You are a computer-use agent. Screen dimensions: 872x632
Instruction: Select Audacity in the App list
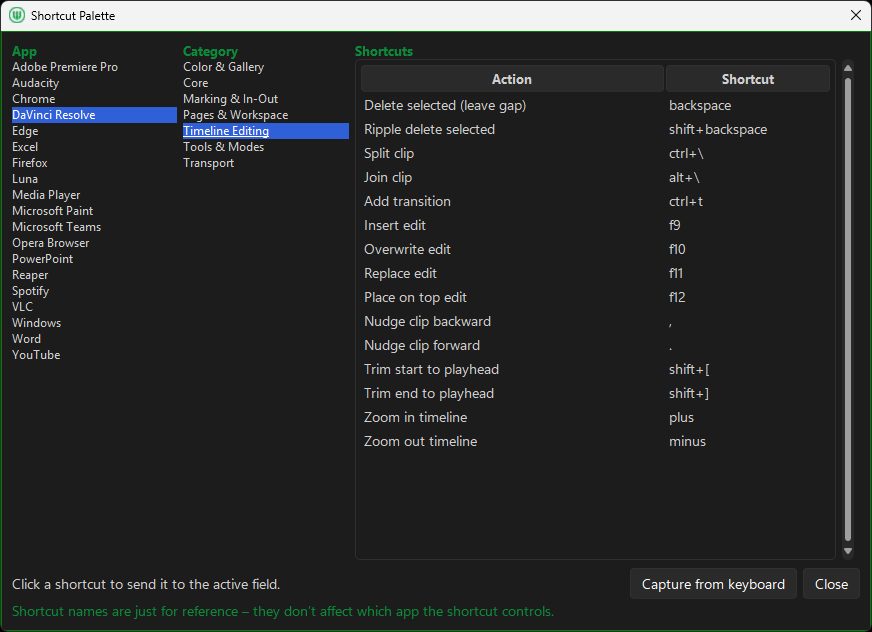[x=35, y=82]
